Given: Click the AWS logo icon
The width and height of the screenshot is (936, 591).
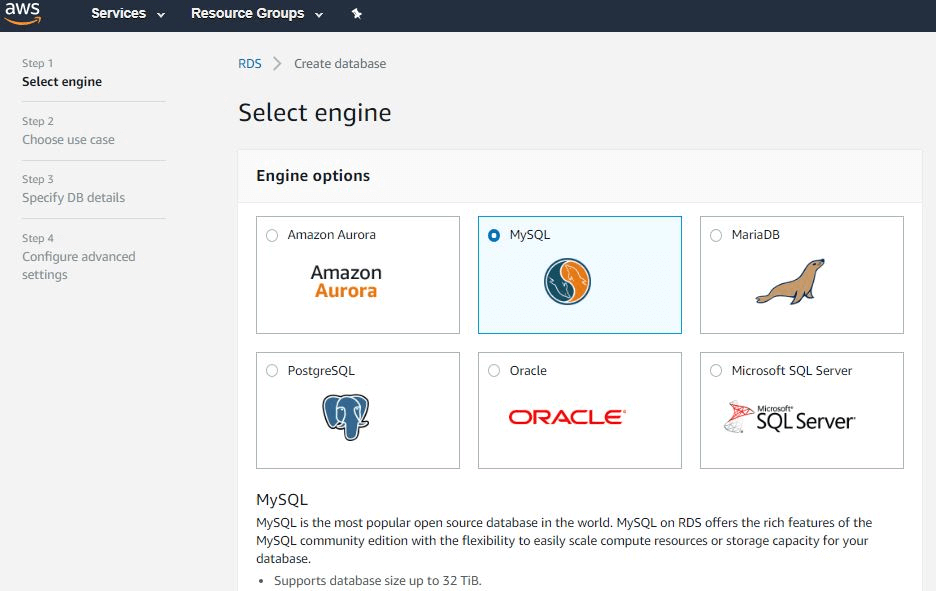Looking at the screenshot, I should point(23,13).
